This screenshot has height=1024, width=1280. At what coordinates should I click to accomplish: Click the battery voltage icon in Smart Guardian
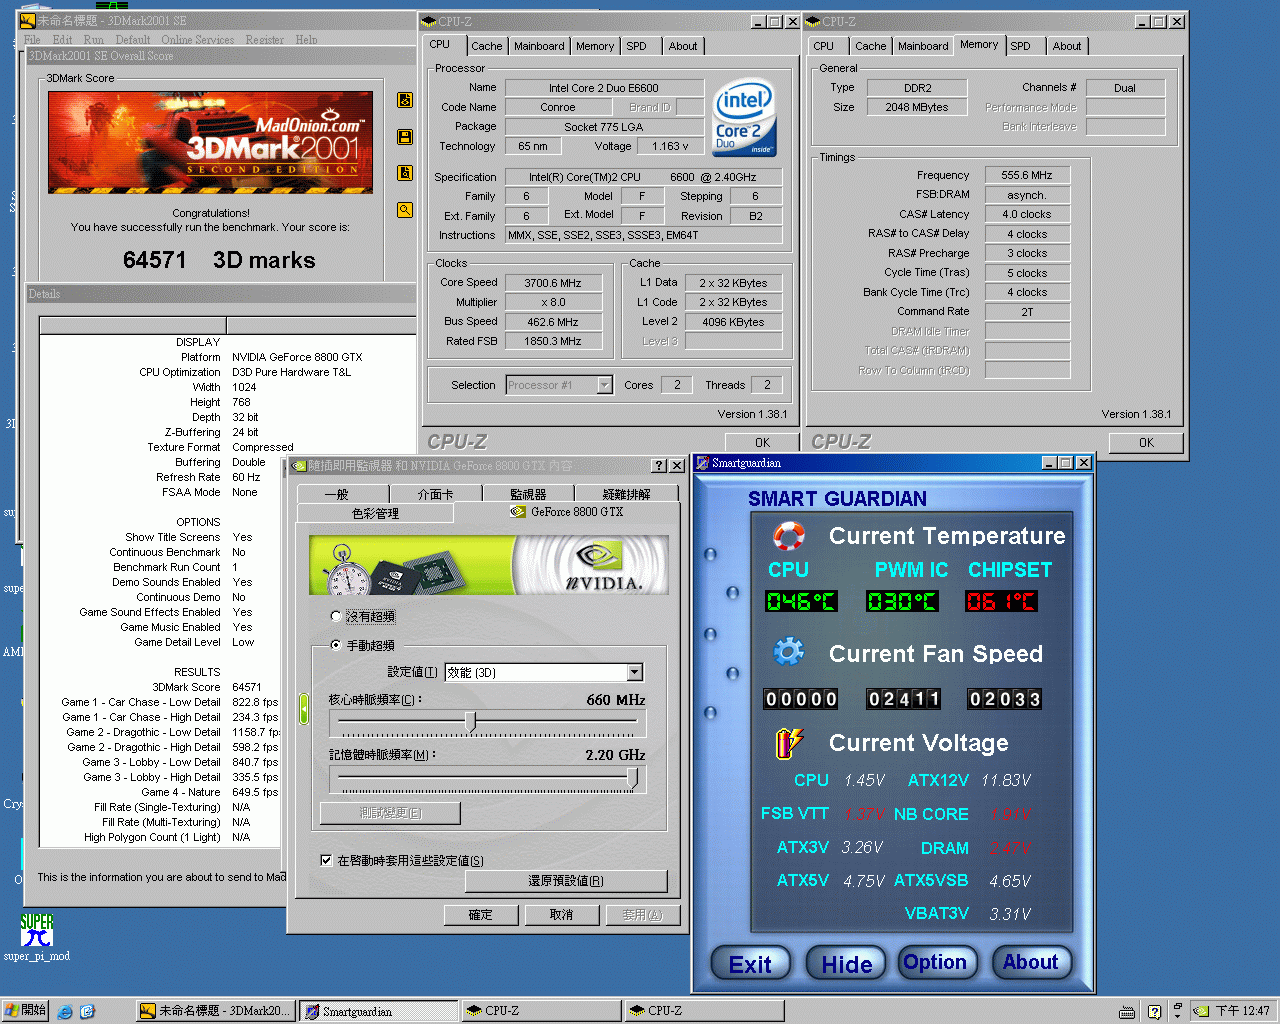tap(789, 743)
